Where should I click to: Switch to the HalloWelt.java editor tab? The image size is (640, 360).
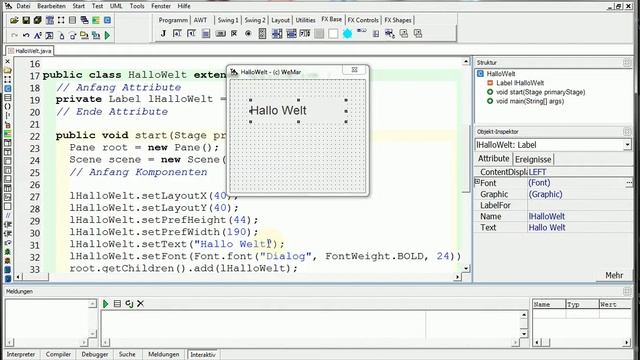[30, 51]
